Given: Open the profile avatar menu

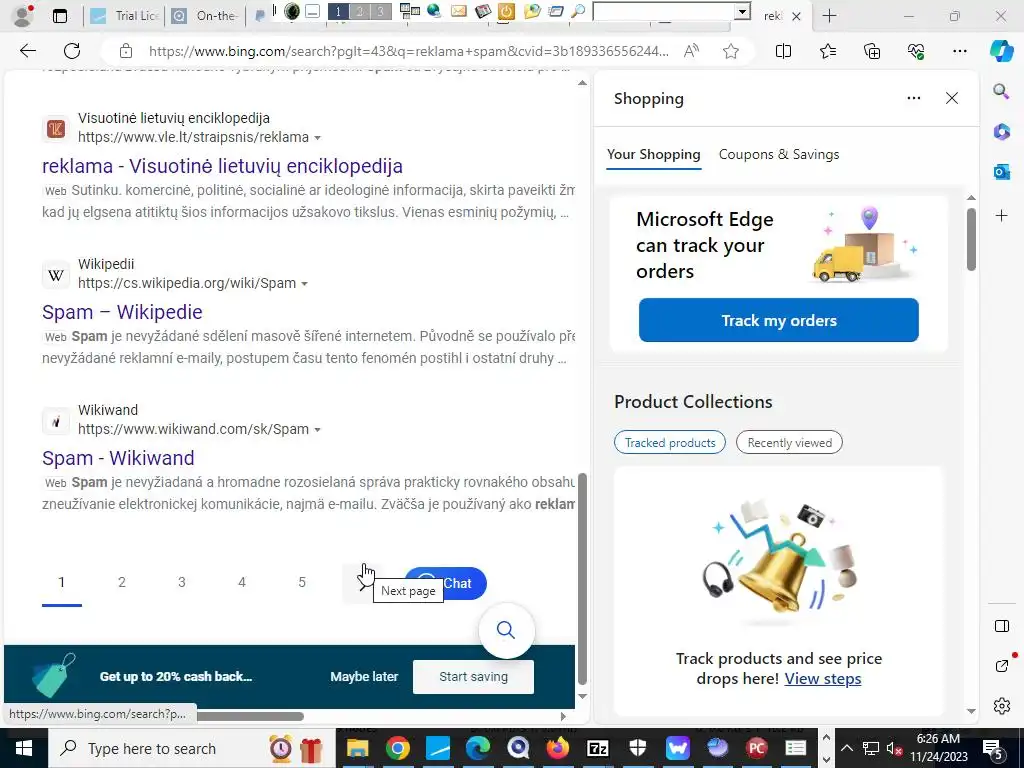Looking at the screenshot, I should pyautogui.click(x=24, y=16).
